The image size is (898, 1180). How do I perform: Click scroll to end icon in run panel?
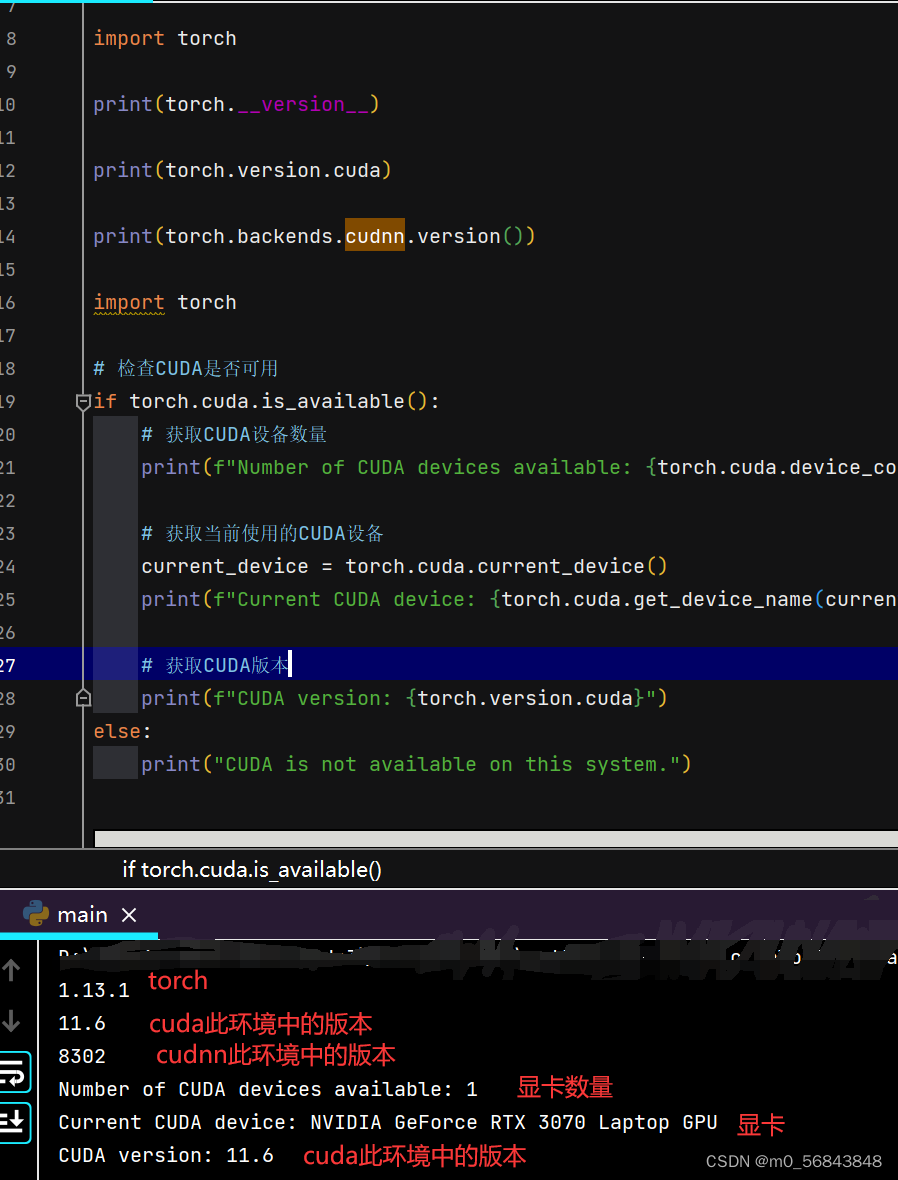pyautogui.click(x=14, y=1123)
